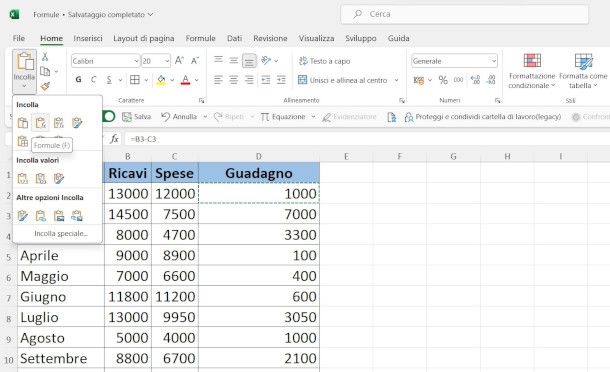This screenshot has height=372, width=610.
Task: Choose the Formulas paste option
Action: pyautogui.click(x=41, y=123)
